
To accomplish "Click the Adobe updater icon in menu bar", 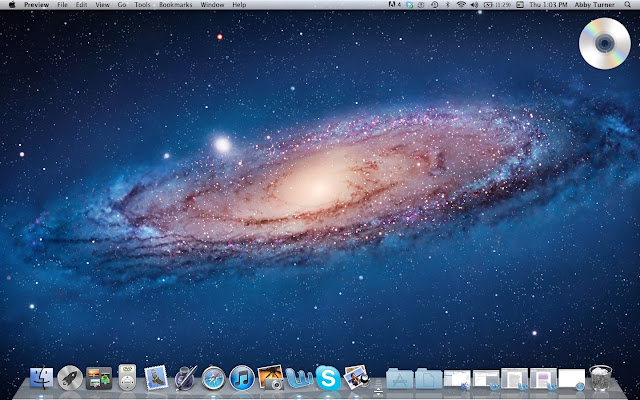I will point(395,5).
